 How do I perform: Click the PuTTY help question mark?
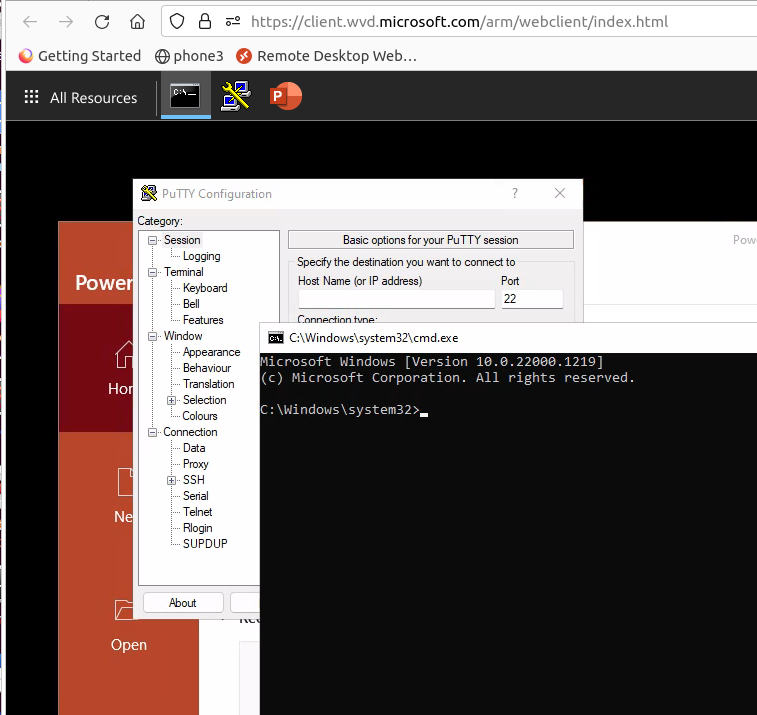[515, 193]
